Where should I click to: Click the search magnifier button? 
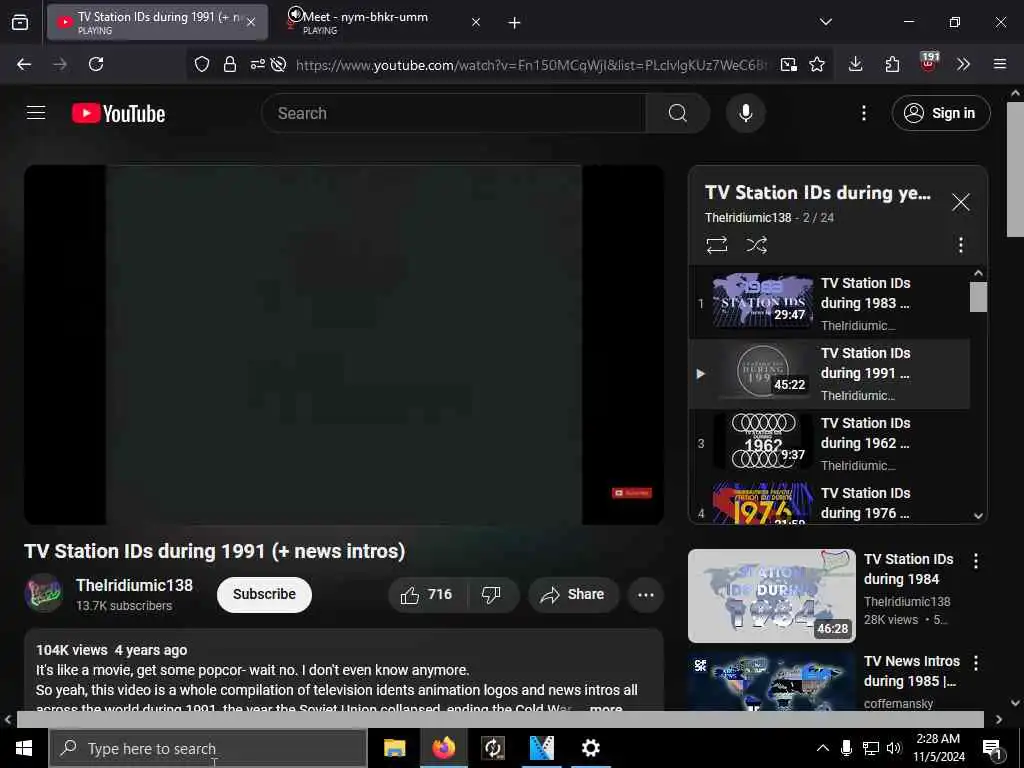click(677, 113)
